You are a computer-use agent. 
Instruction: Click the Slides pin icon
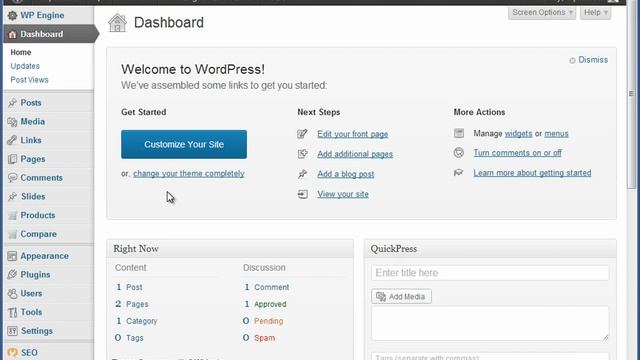(12, 197)
